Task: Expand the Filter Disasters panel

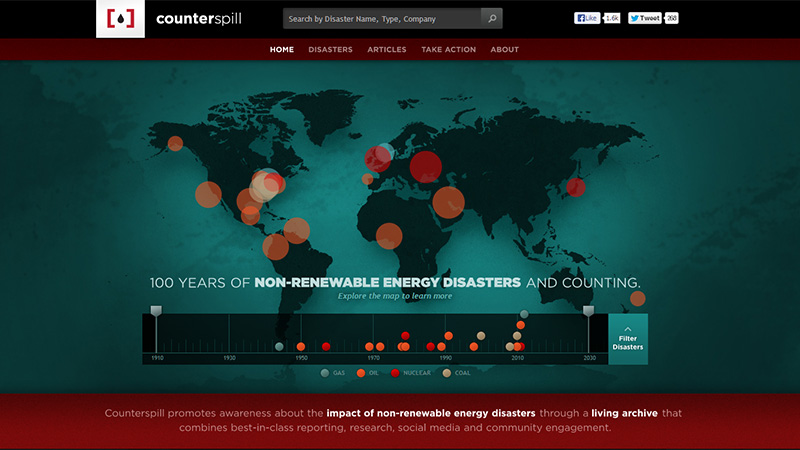Action: 628,339
